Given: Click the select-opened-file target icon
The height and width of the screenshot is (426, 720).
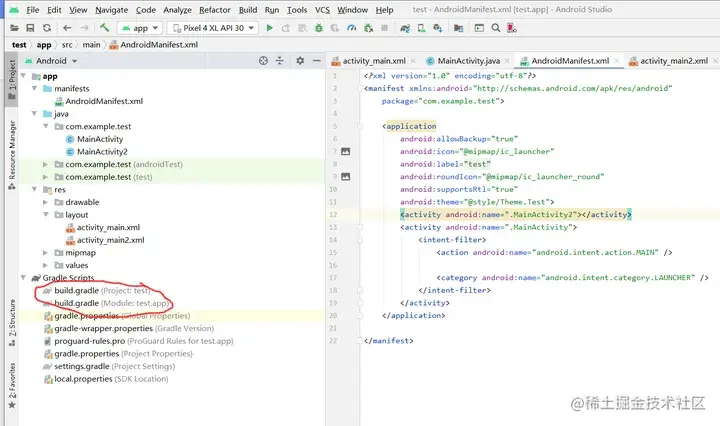Looking at the screenshot, I should [263, 61].
